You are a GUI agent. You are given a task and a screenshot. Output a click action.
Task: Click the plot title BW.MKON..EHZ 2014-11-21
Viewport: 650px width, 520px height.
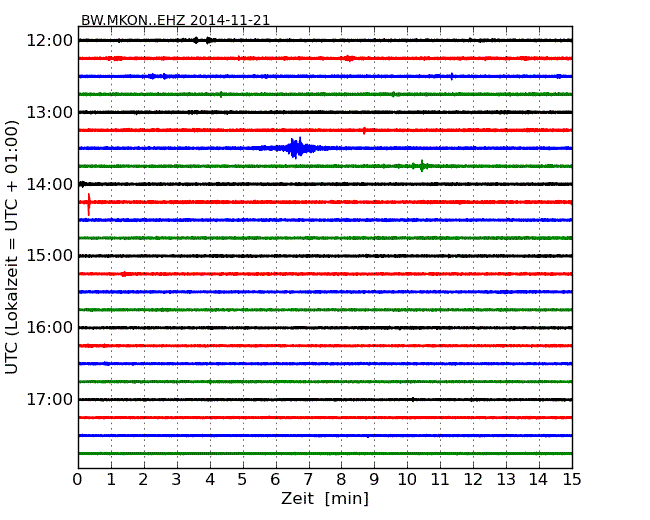click(x=175, y=20)
